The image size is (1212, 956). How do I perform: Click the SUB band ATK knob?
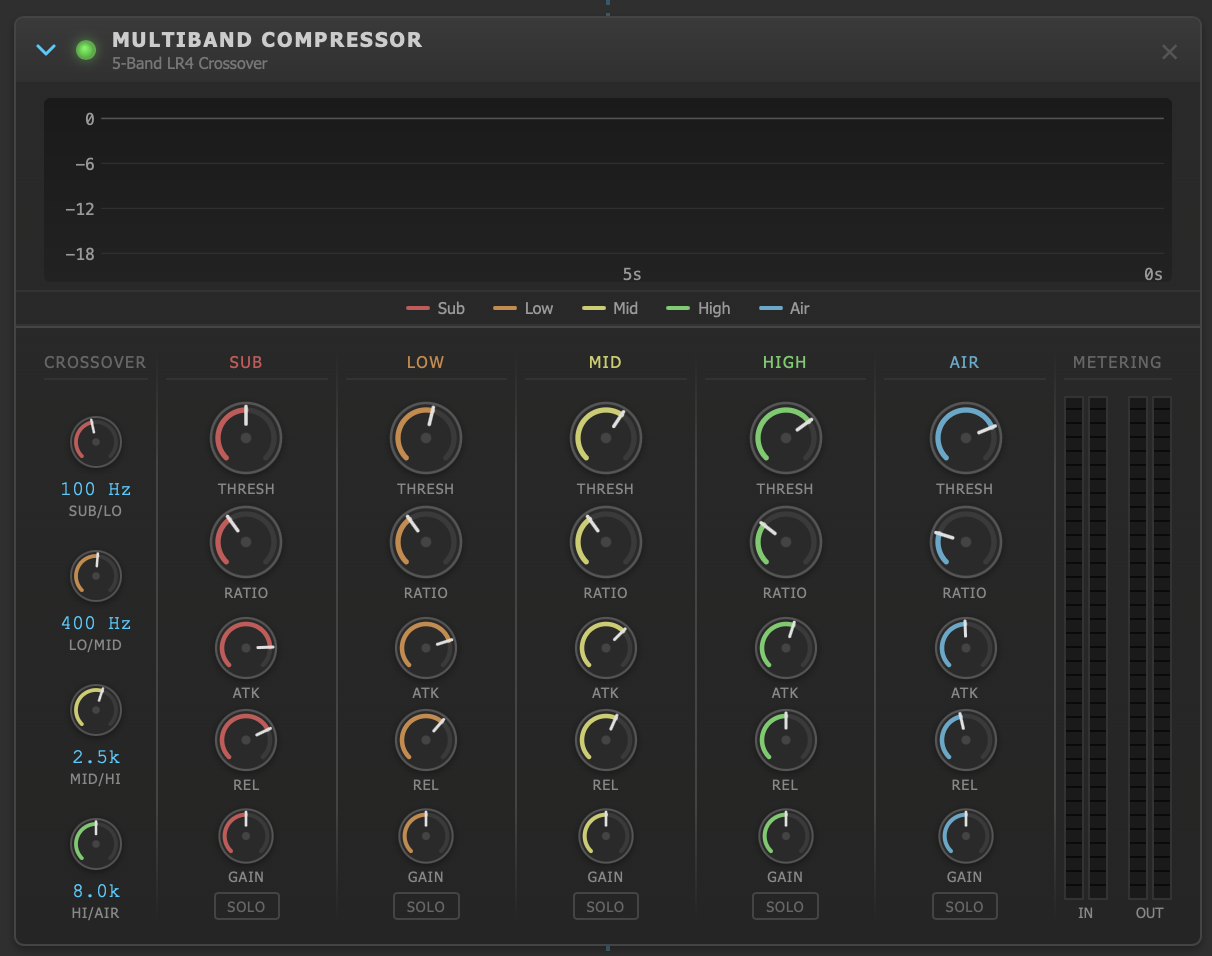tap(246, 648)
